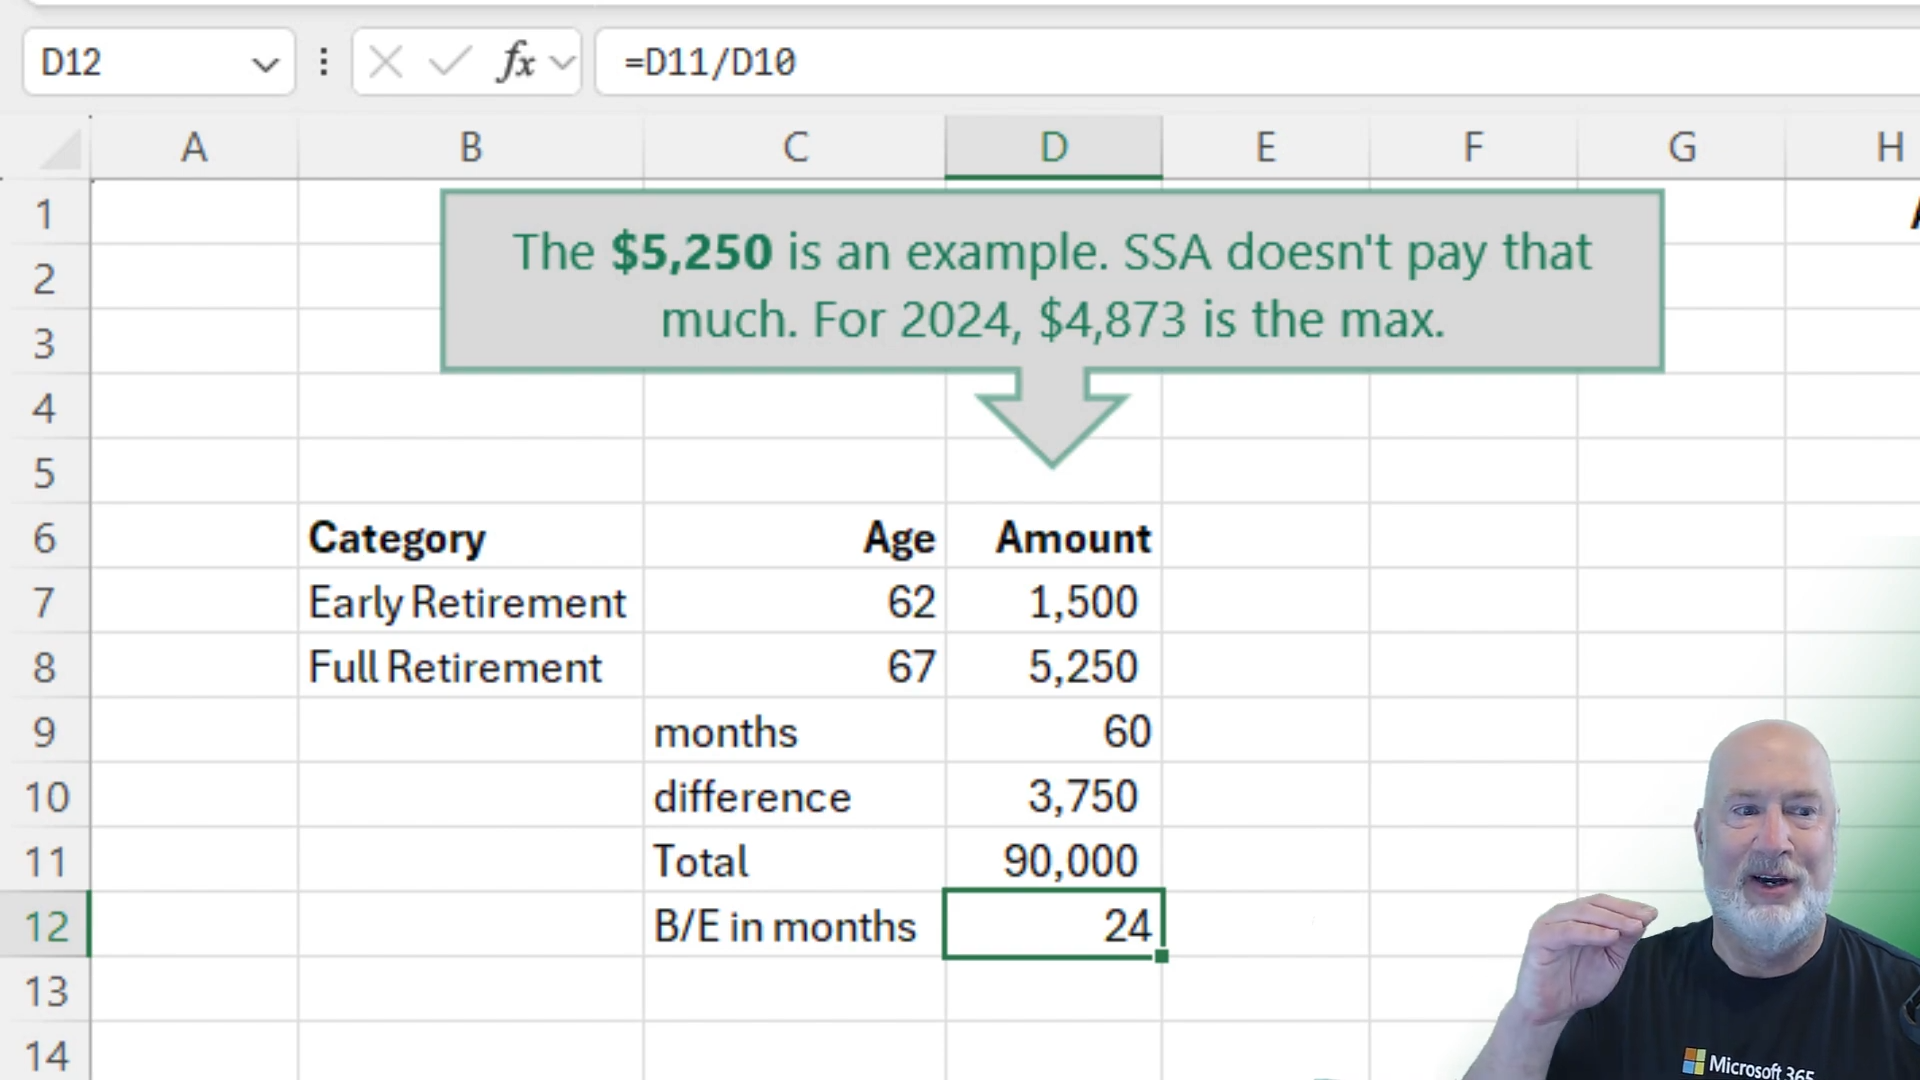Click the Select All corner triangle
Screen dimensions: 1920x1080
click(60, 150)
